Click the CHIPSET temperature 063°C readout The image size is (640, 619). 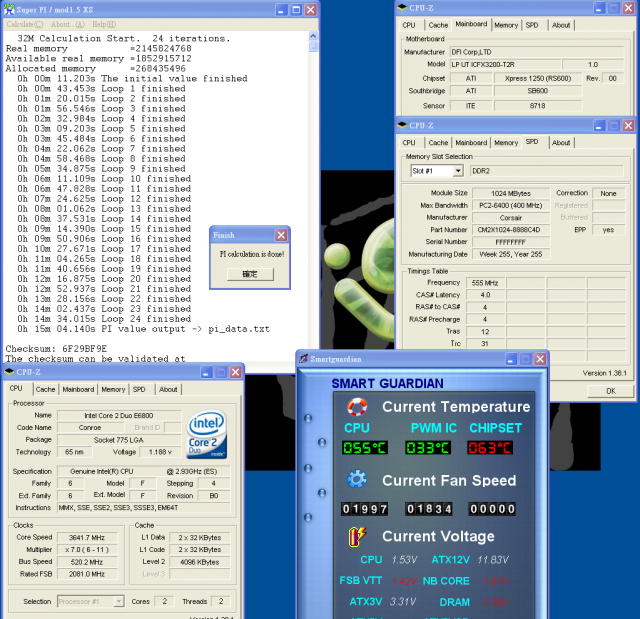(490, 448)
